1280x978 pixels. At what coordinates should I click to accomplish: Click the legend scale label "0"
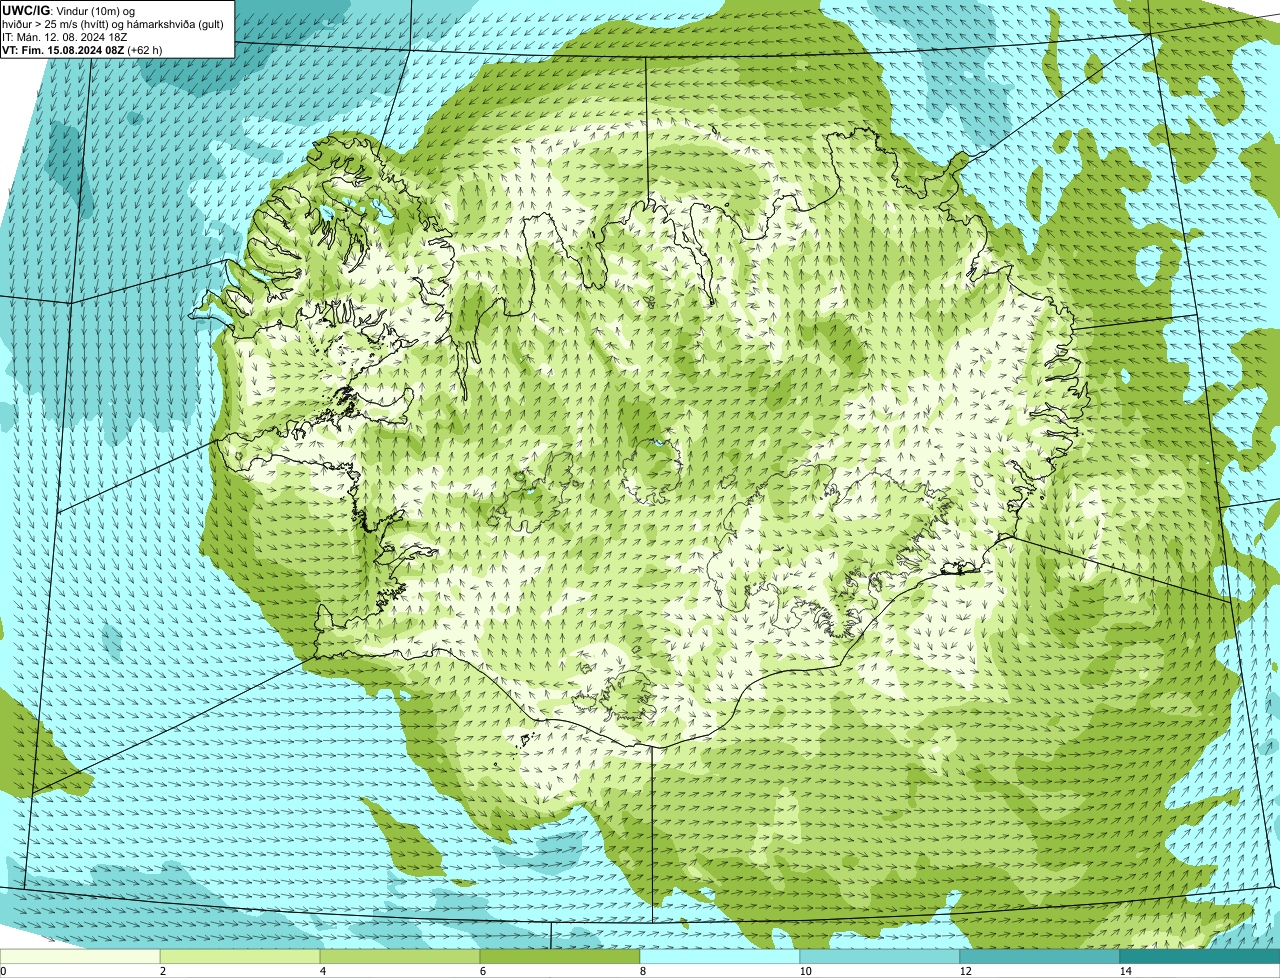pos(3,971)
